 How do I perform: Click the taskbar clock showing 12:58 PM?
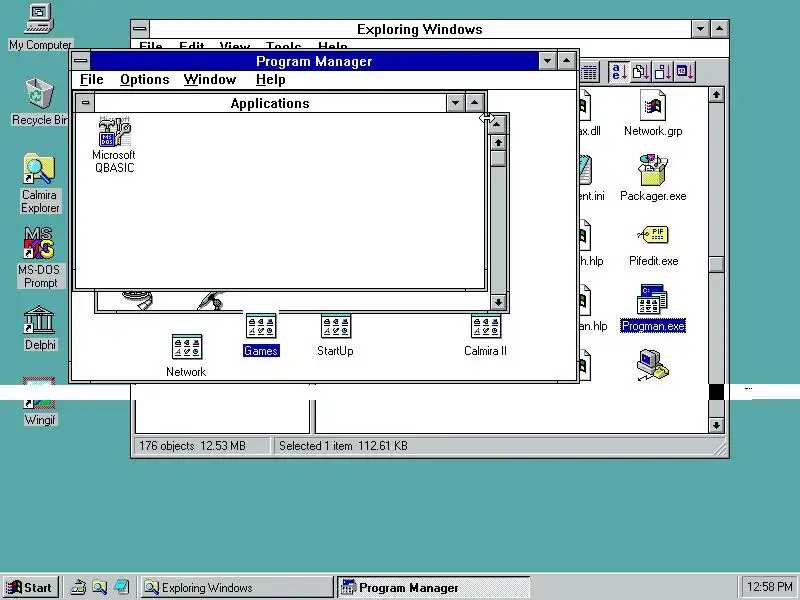pyautogui.click(x=769, y=587)
